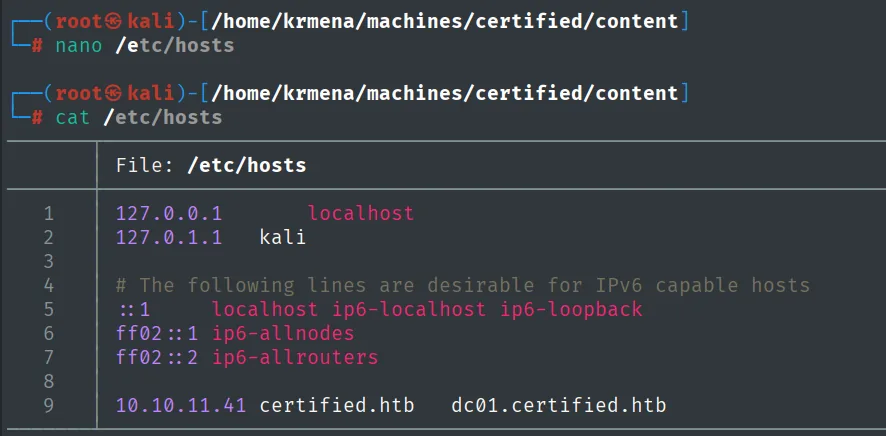Viewport: 886px width, 436px height.
Task: Click the directory path in the nano prompt line
Action: coord(445,21)
